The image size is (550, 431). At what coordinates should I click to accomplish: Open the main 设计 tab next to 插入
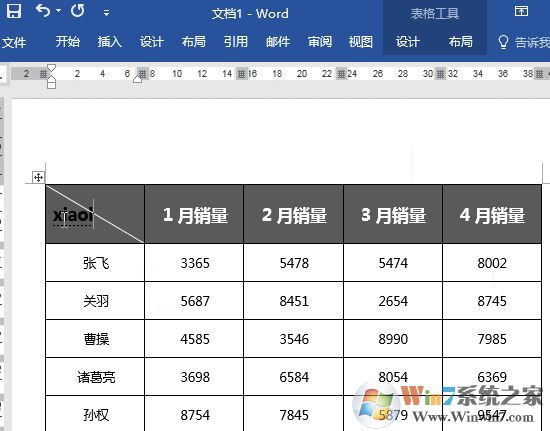click(152, 42)
